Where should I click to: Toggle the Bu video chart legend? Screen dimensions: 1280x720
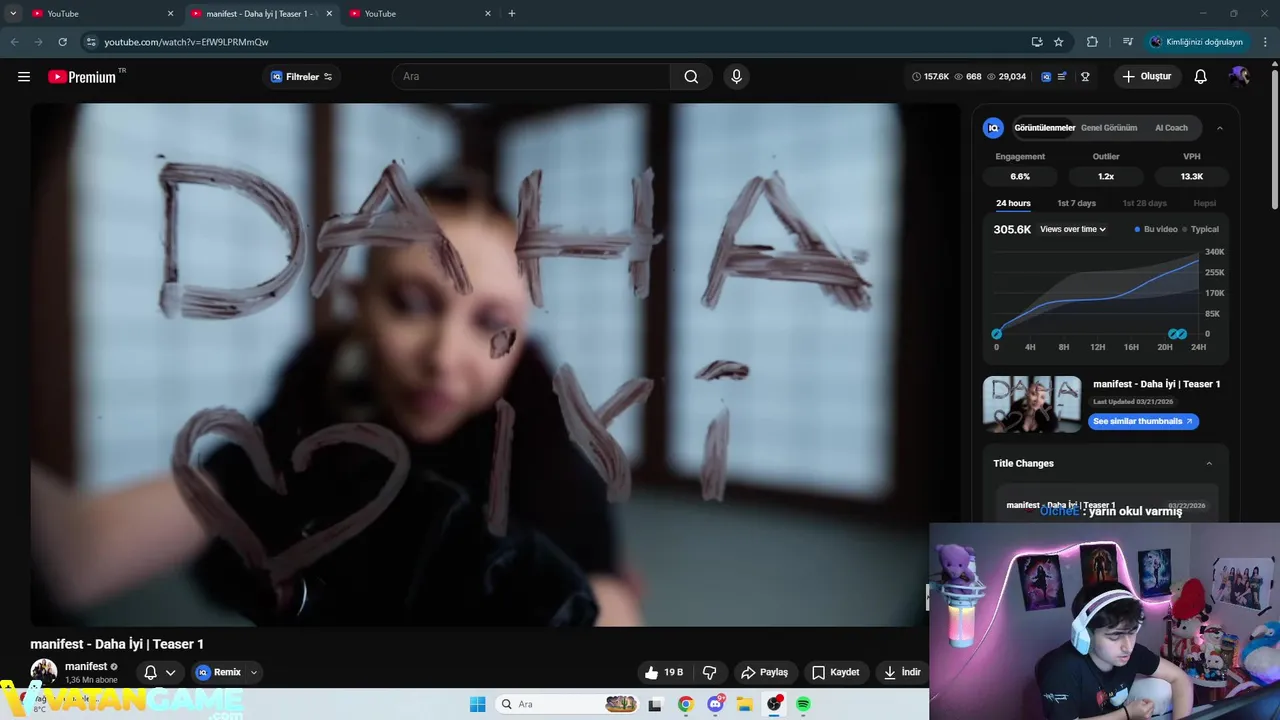(x=1156, y=230)
